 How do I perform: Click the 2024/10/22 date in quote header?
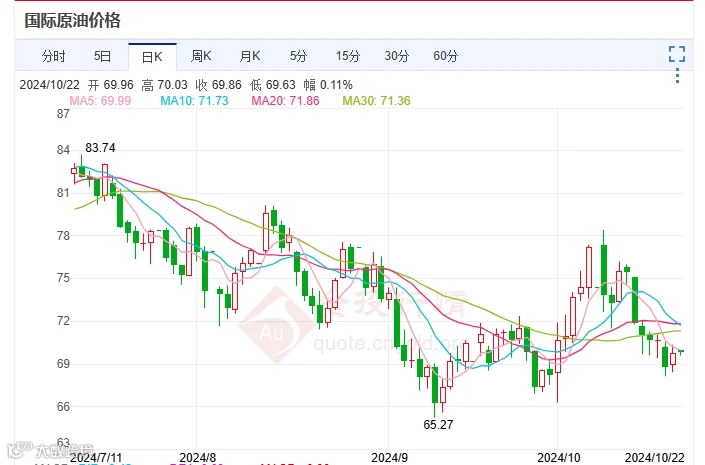tap(49, 85)
